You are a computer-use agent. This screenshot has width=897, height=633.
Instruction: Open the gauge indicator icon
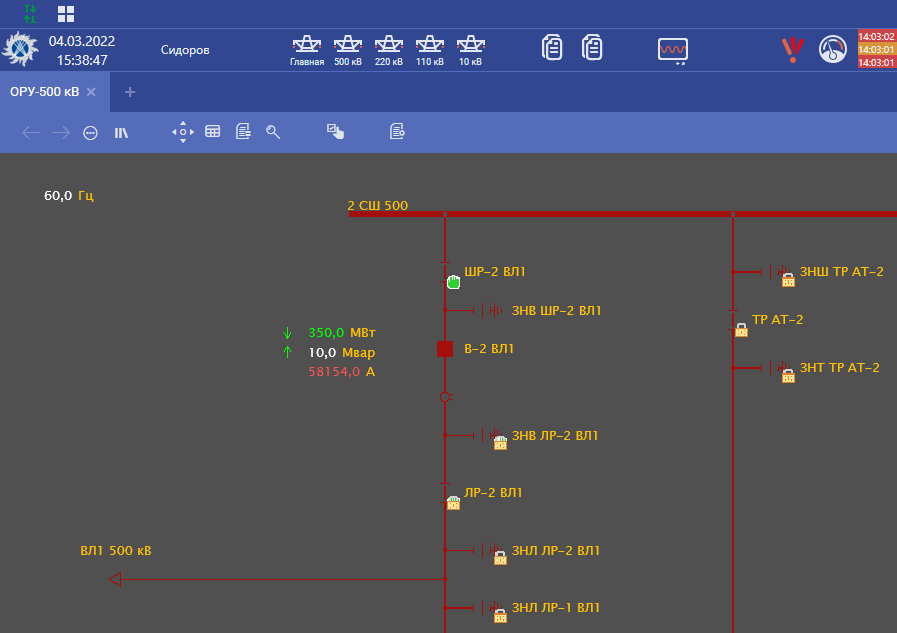[832, 49]
